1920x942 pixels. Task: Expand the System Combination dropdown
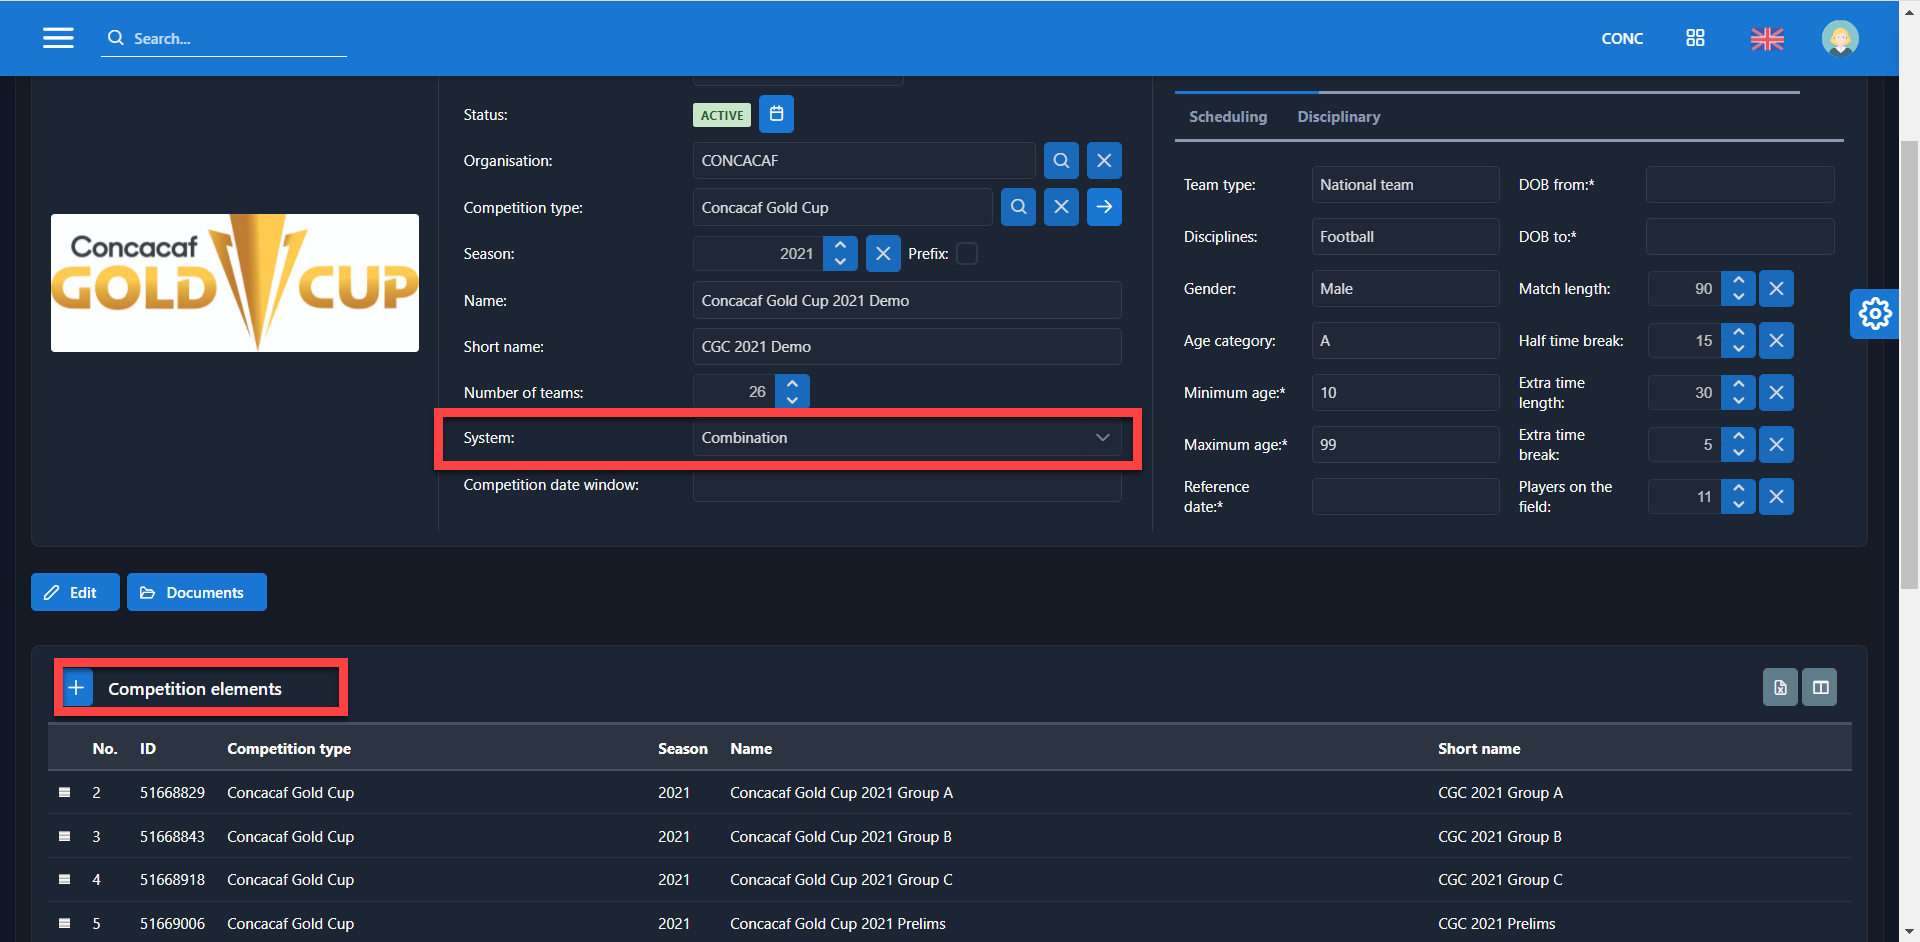point(1102,438)
